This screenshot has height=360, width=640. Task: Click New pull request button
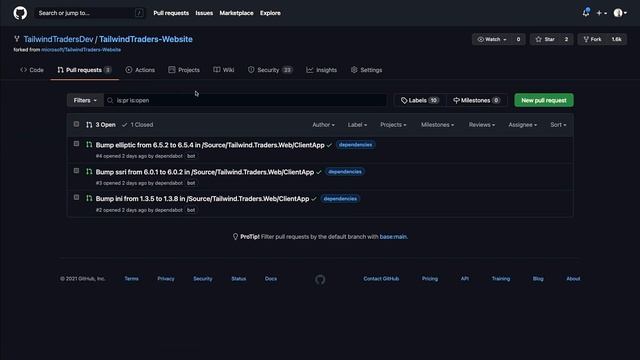click(x=544, y=100)
